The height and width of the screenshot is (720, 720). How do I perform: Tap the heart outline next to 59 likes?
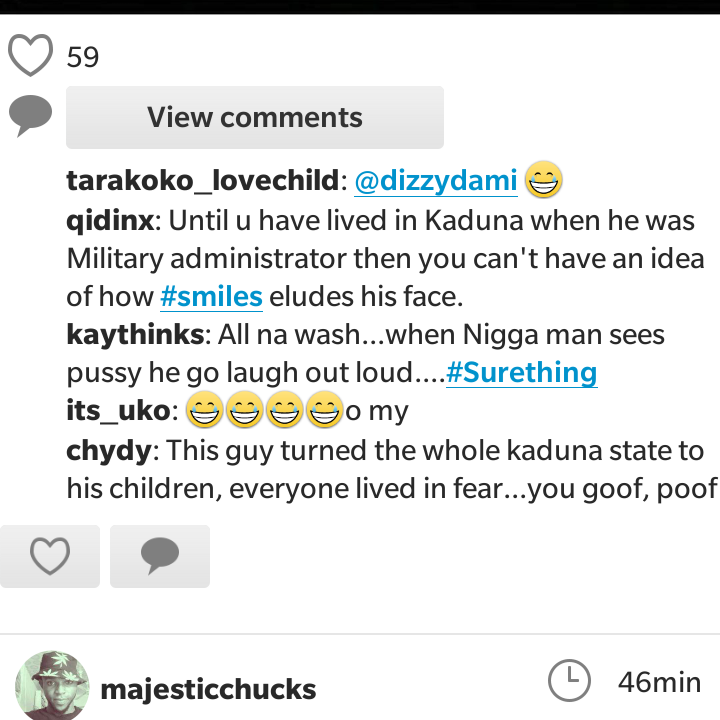pyautogui.click(x=30, y=55)
